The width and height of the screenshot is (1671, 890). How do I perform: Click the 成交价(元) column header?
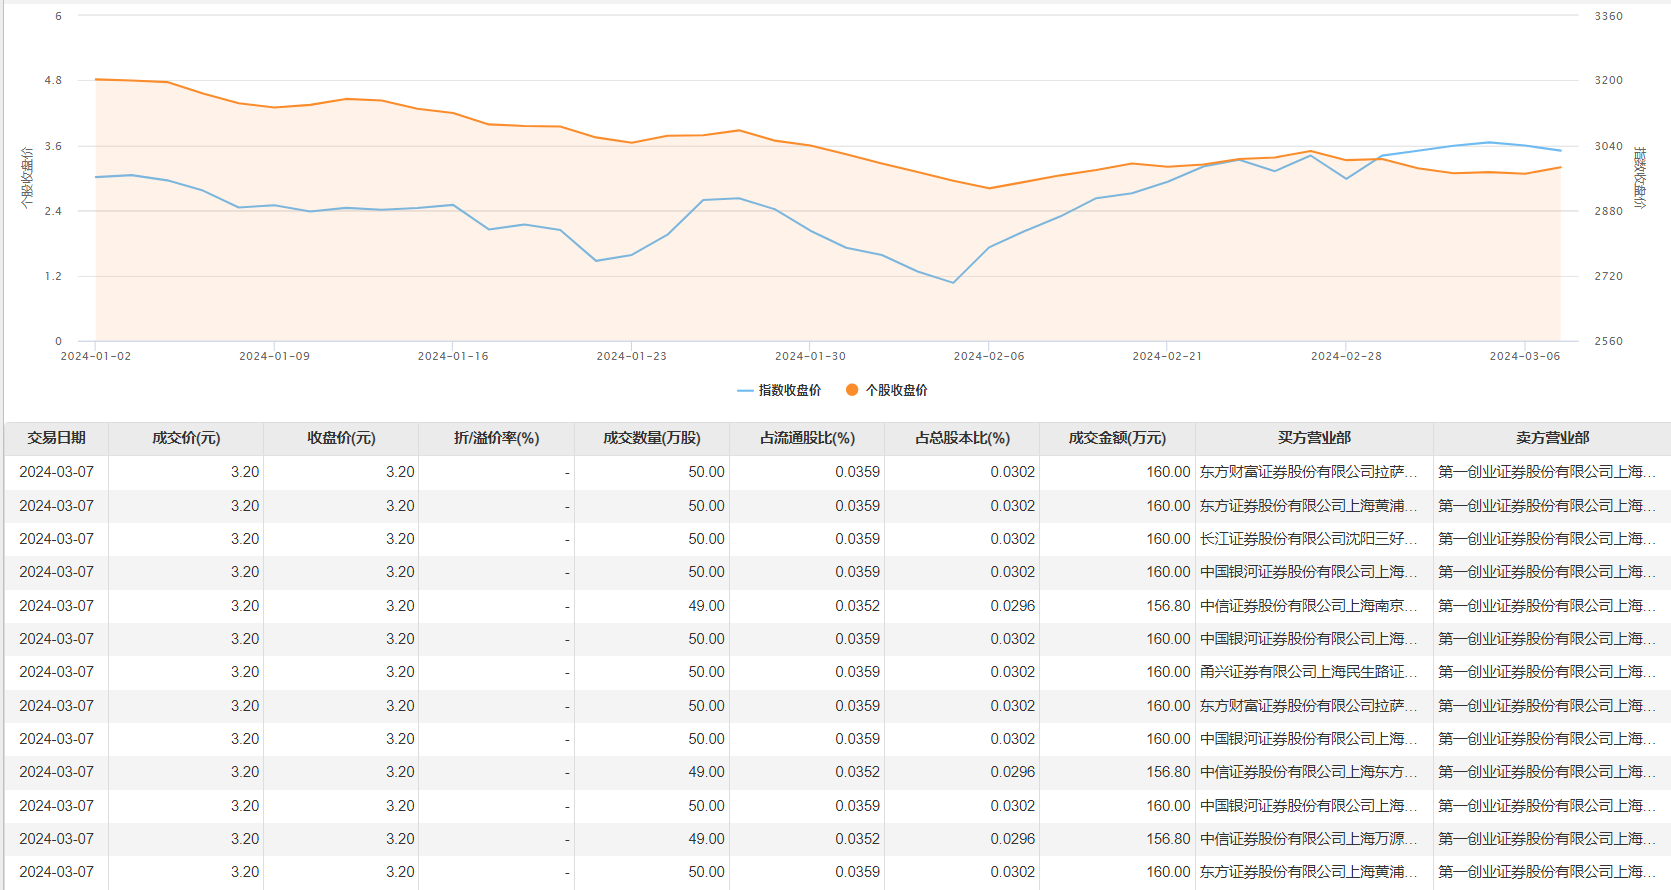[x=186, y=438]
